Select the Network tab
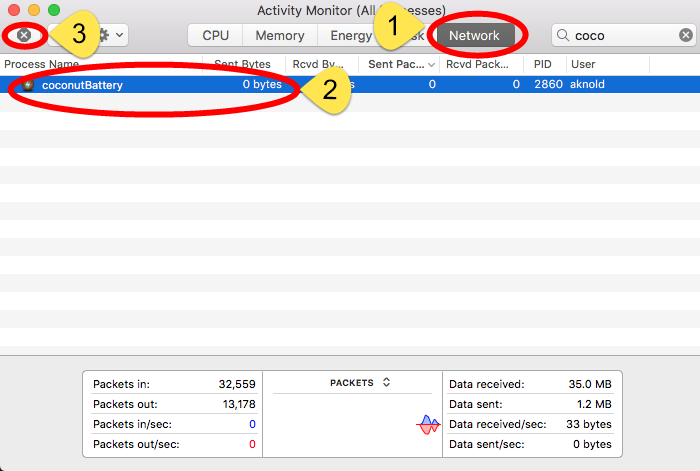 [473, 35]
